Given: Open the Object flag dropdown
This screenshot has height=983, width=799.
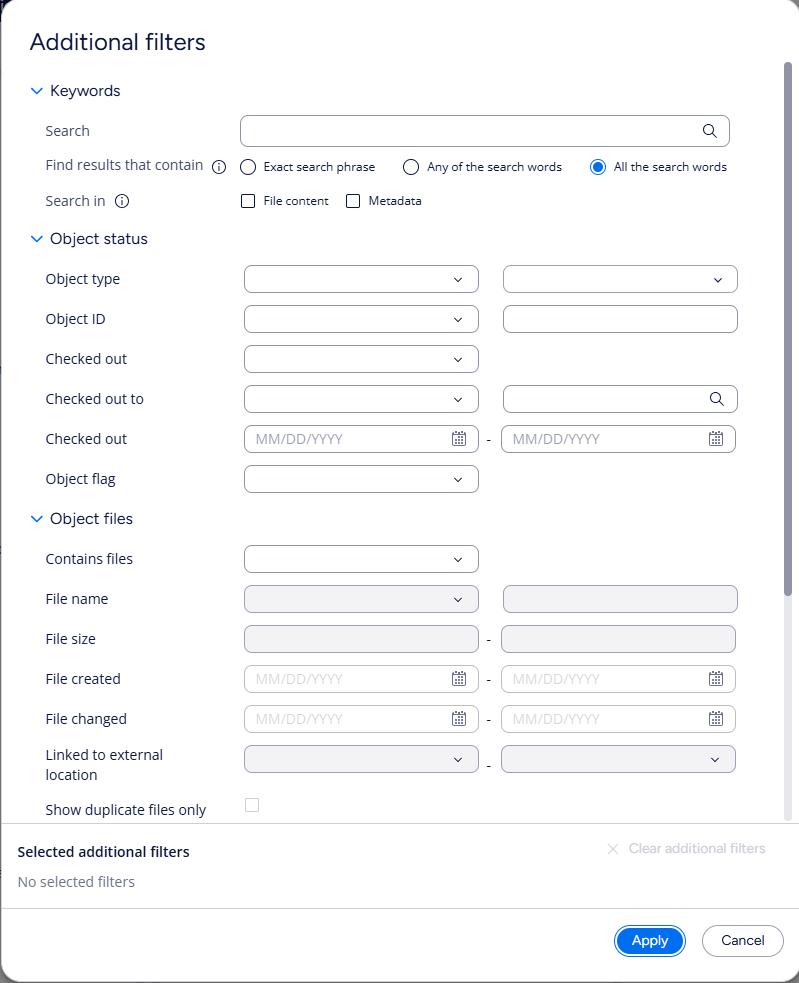Looking at the screenshot, I should (x=361, y=479).
